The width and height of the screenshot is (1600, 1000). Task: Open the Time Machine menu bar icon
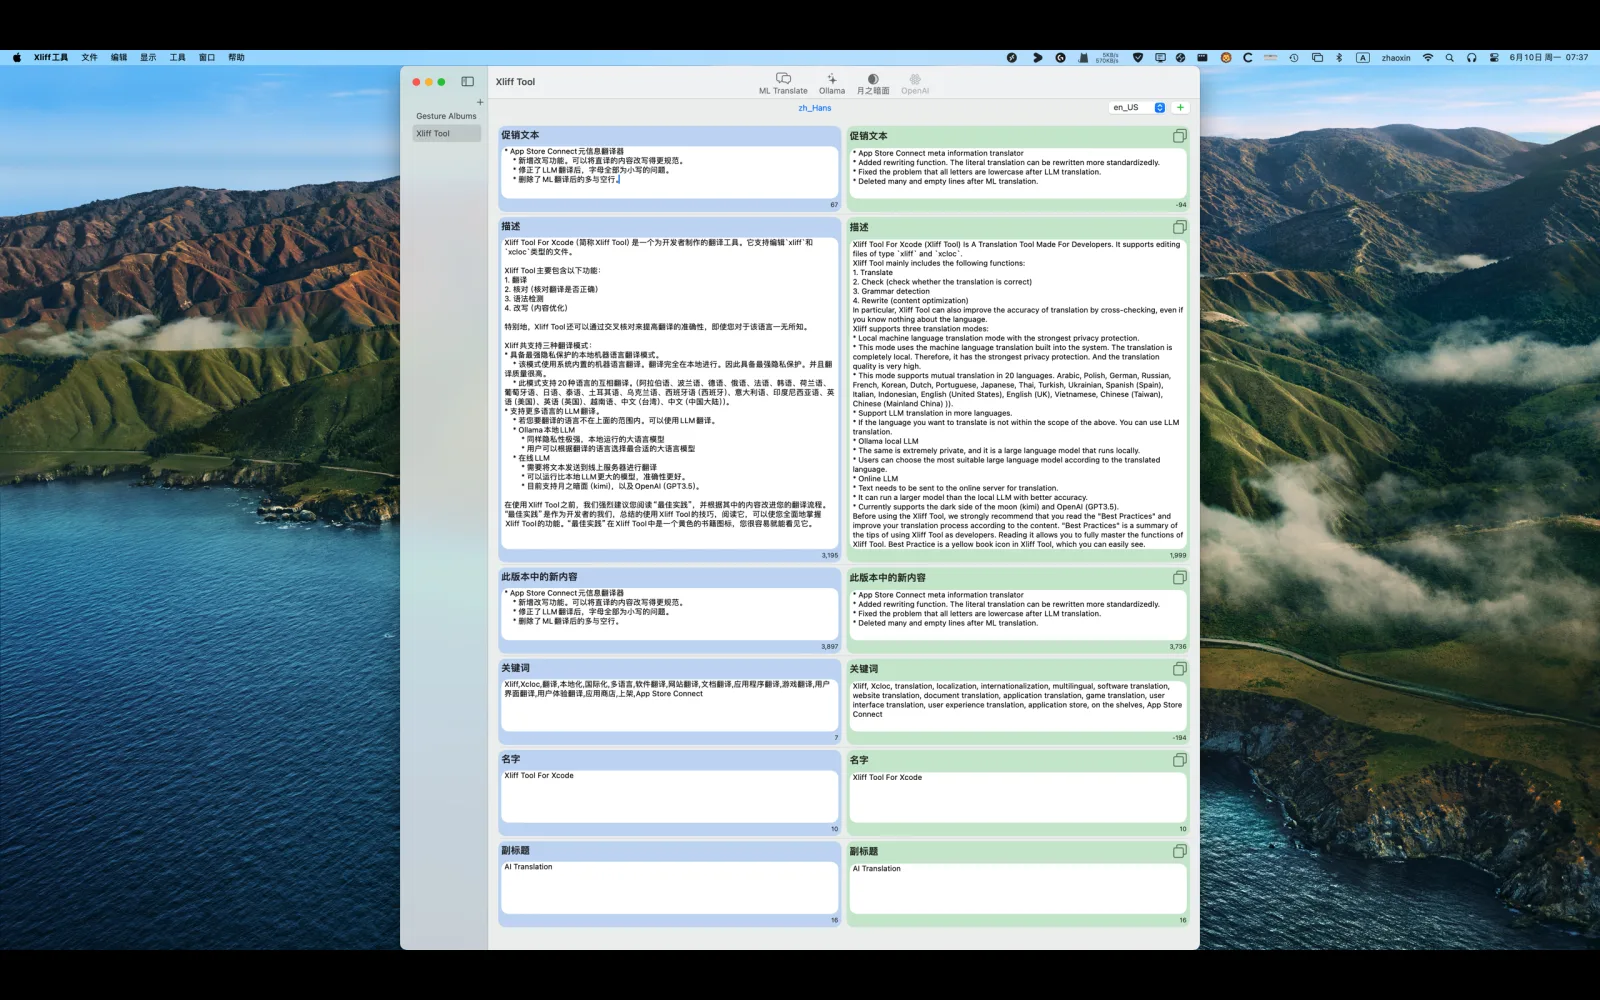1293,58
